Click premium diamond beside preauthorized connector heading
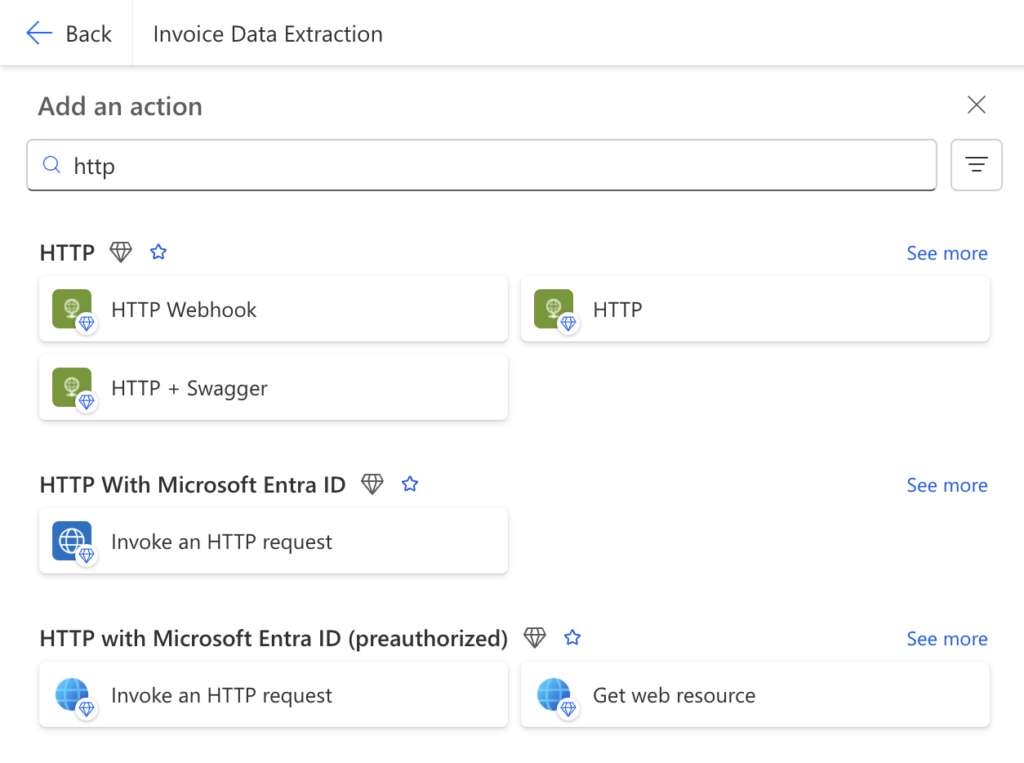This screenshot has width=1024, height=763. pos(535,638)
